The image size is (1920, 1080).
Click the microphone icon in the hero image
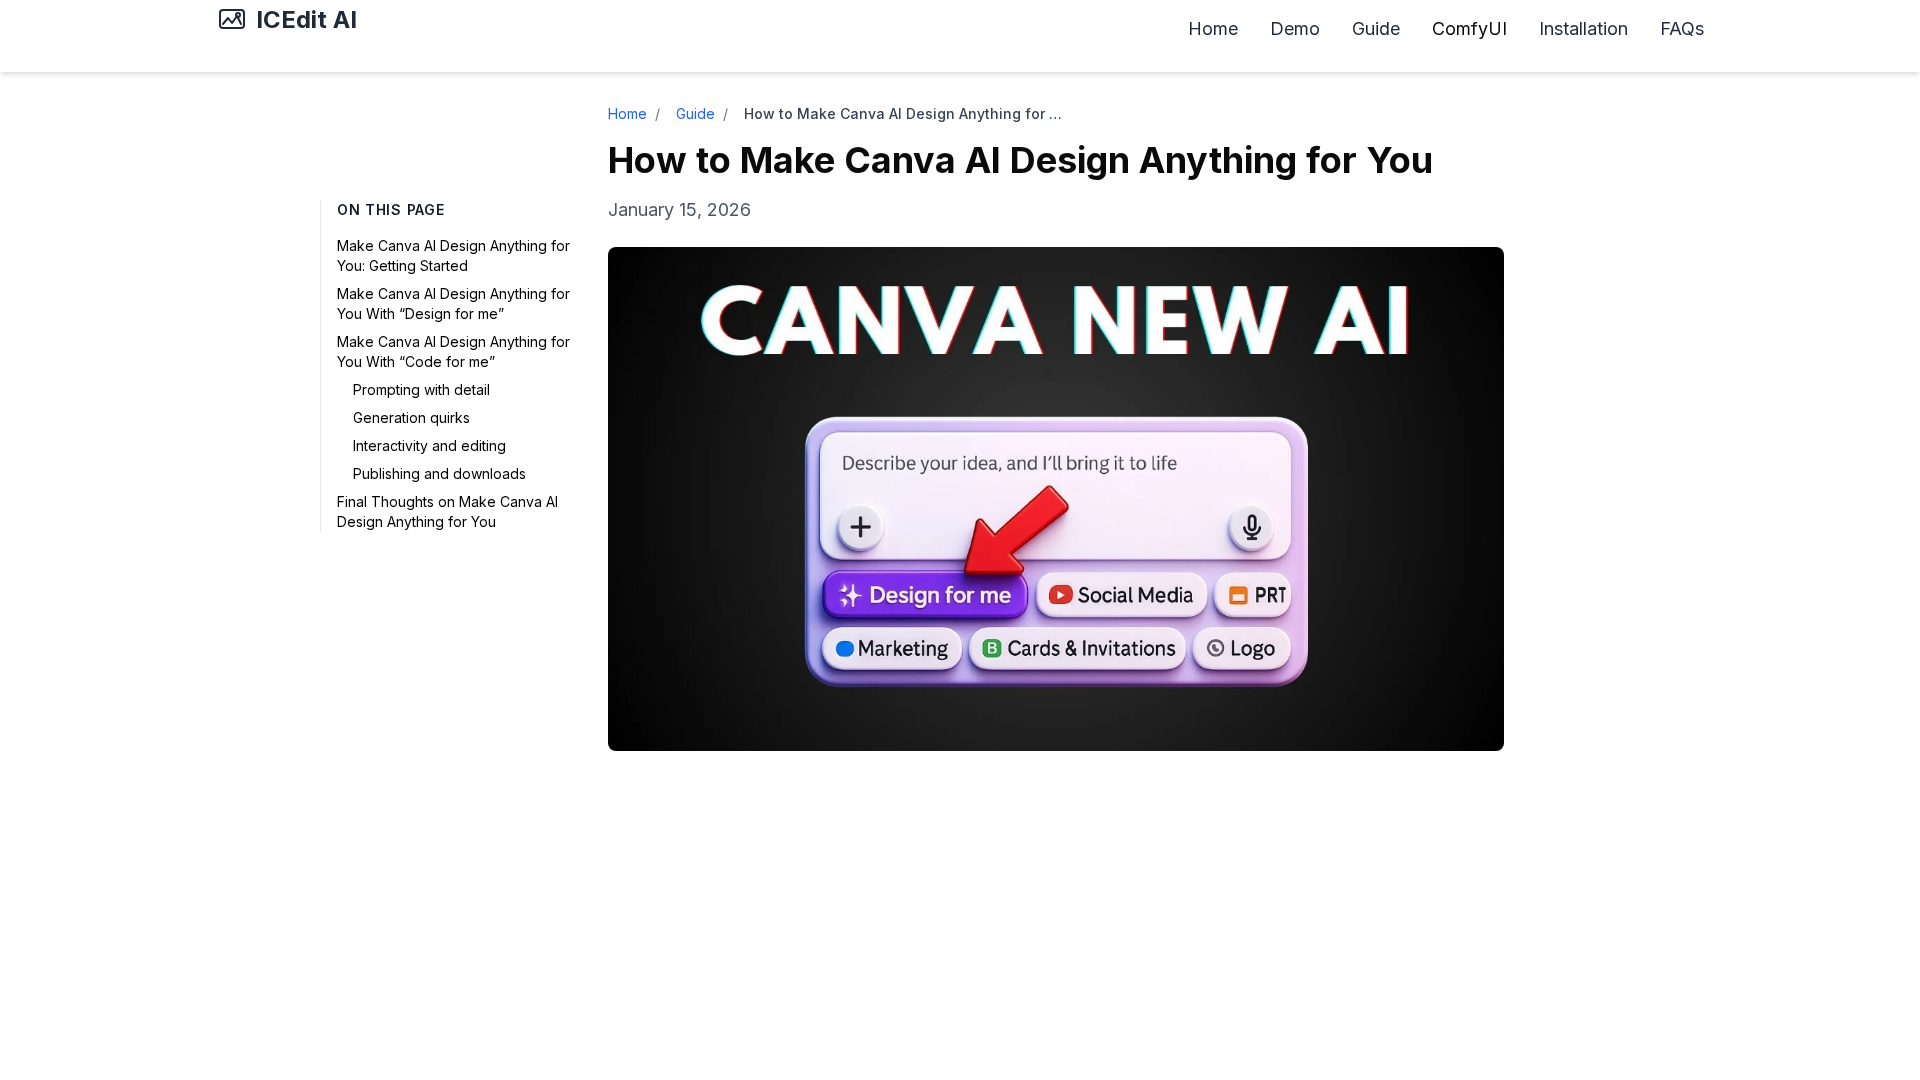[x=1251, y=527]
